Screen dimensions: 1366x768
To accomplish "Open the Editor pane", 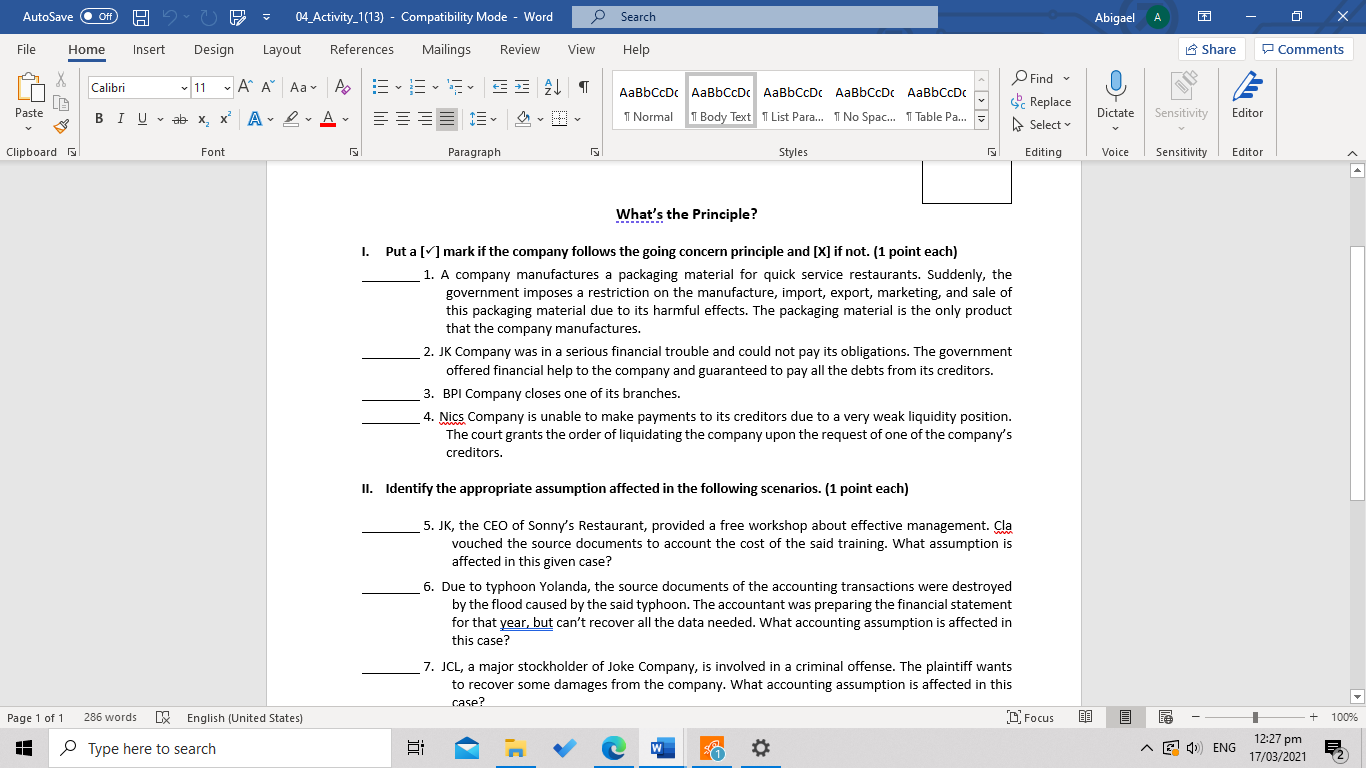I will click(1247, 95).
